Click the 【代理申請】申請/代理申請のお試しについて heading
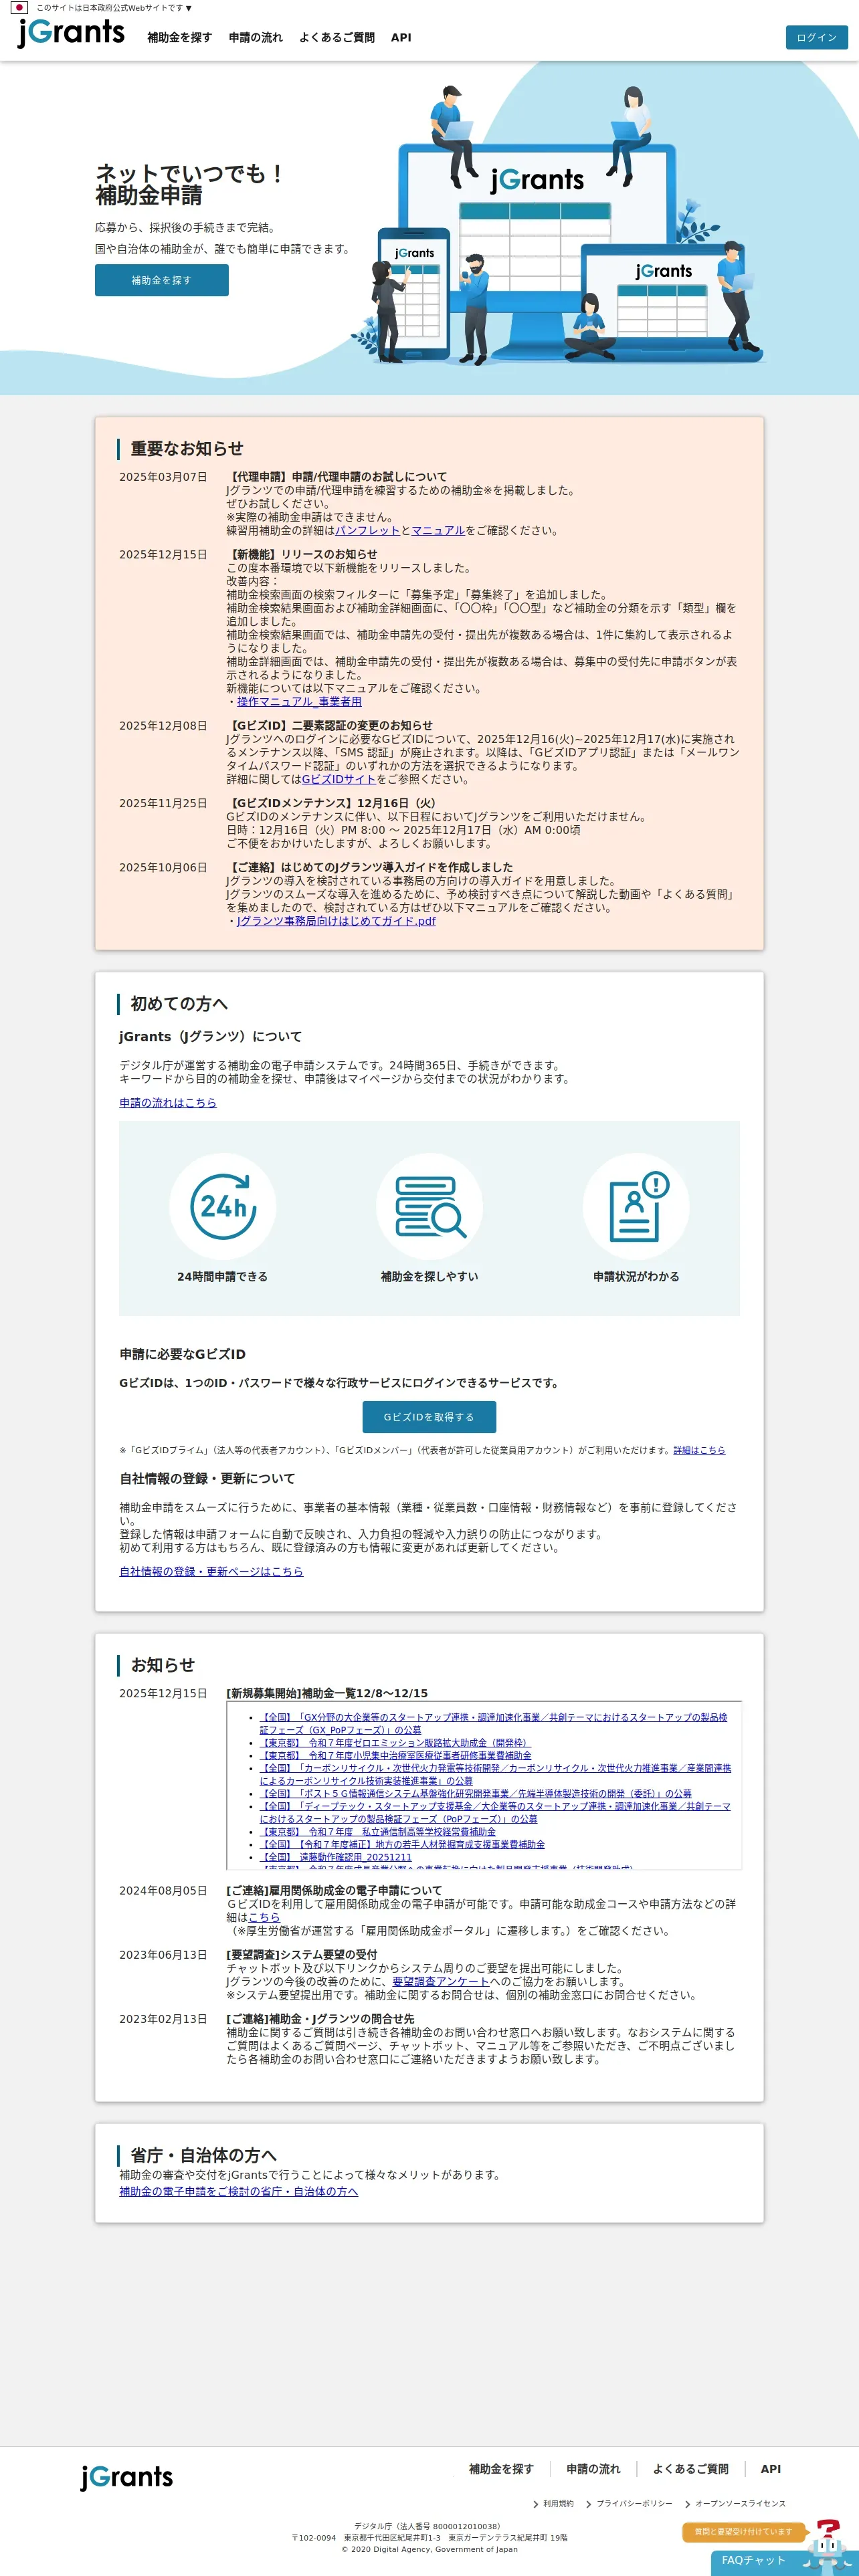This screenshot has height=2576, width=859. (336, 477)
